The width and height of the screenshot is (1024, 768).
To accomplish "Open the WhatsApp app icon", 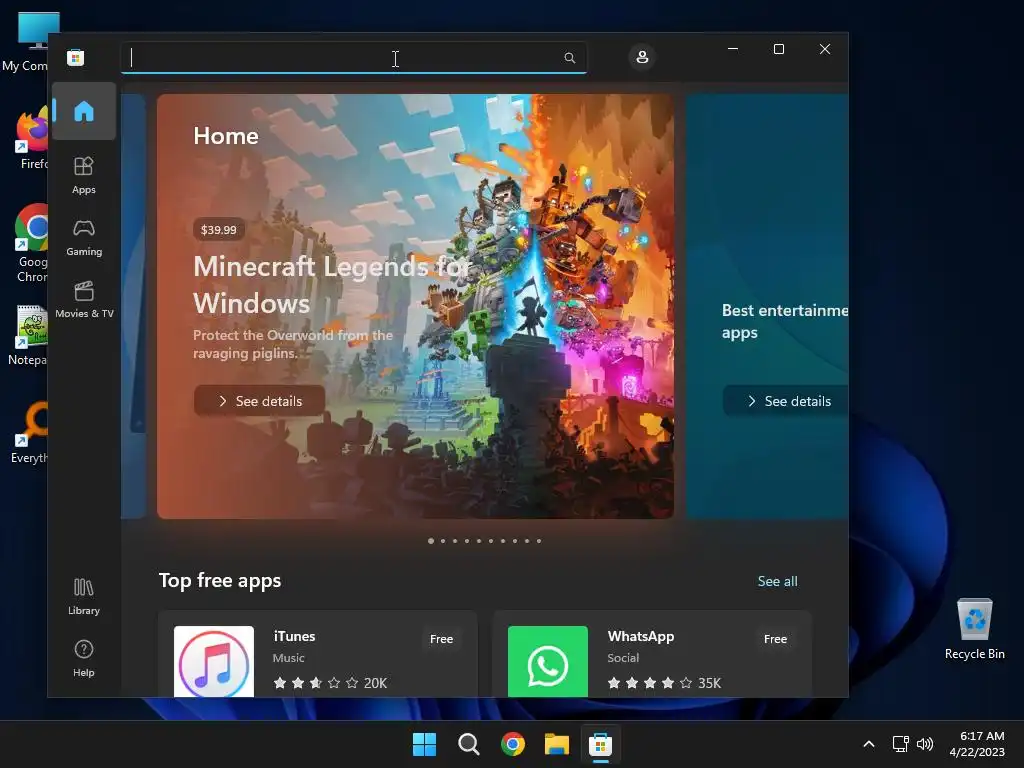I will [547, 662].
